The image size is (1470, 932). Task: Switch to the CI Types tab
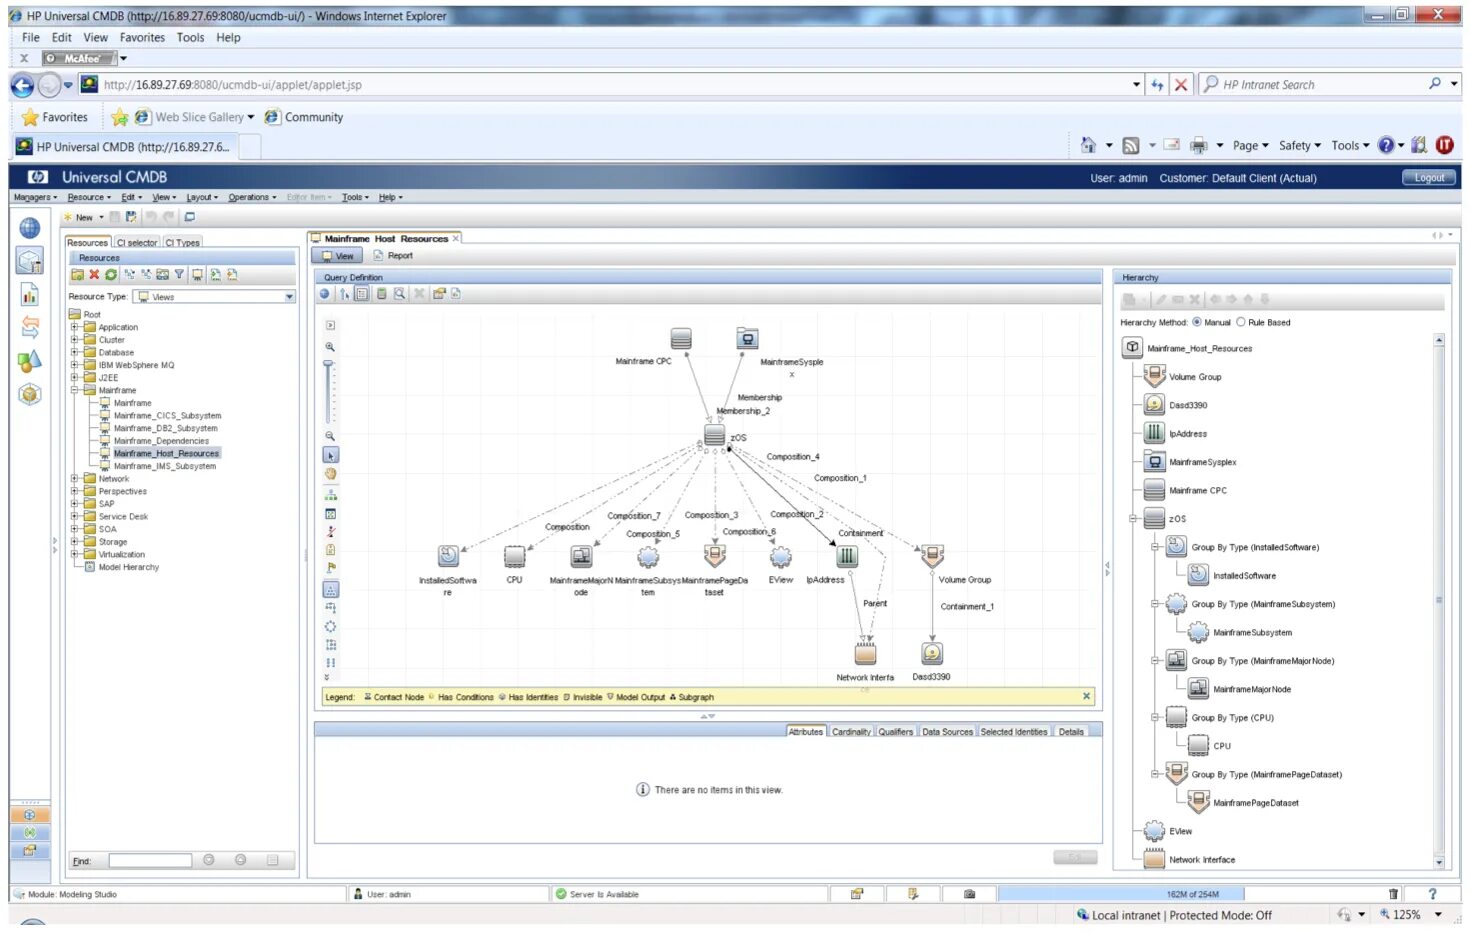tap(183, 242)
